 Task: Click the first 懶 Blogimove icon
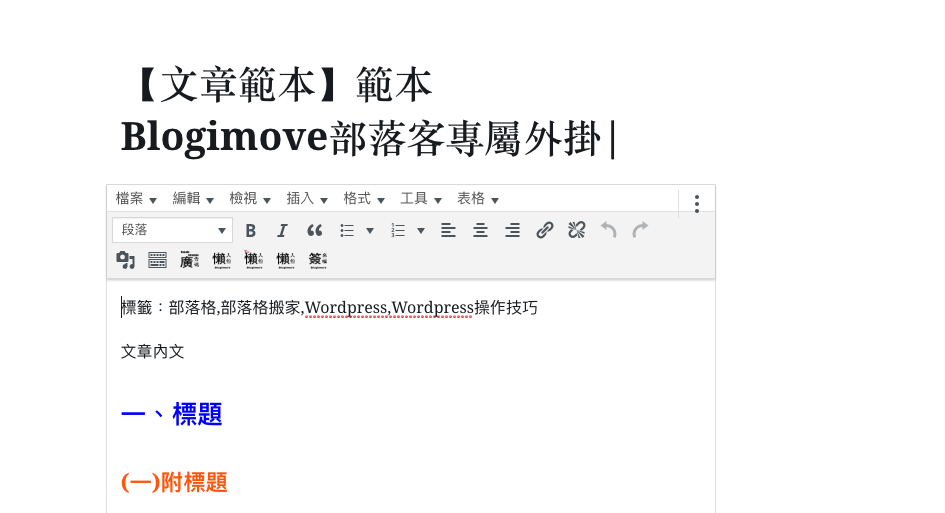click(x=222, y=260)
